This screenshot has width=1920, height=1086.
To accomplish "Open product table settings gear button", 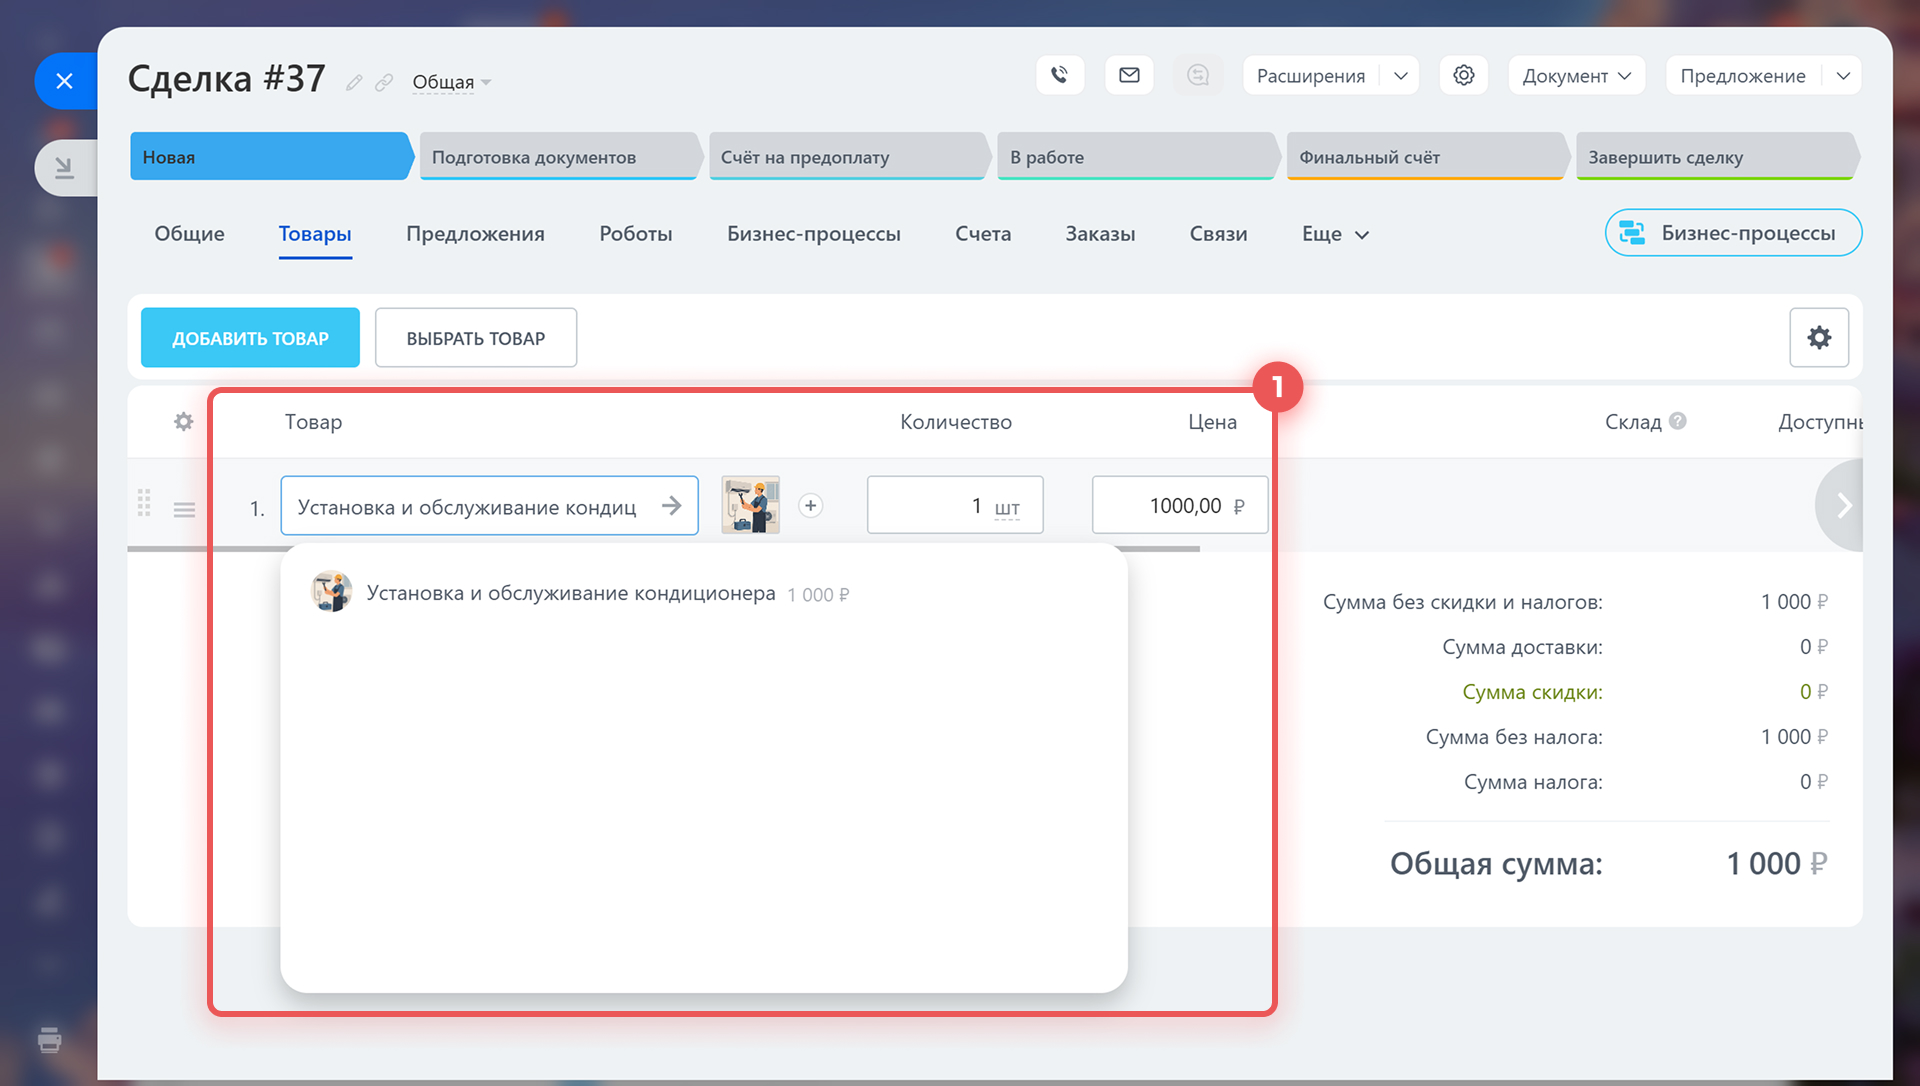I will coord(1818,338).
